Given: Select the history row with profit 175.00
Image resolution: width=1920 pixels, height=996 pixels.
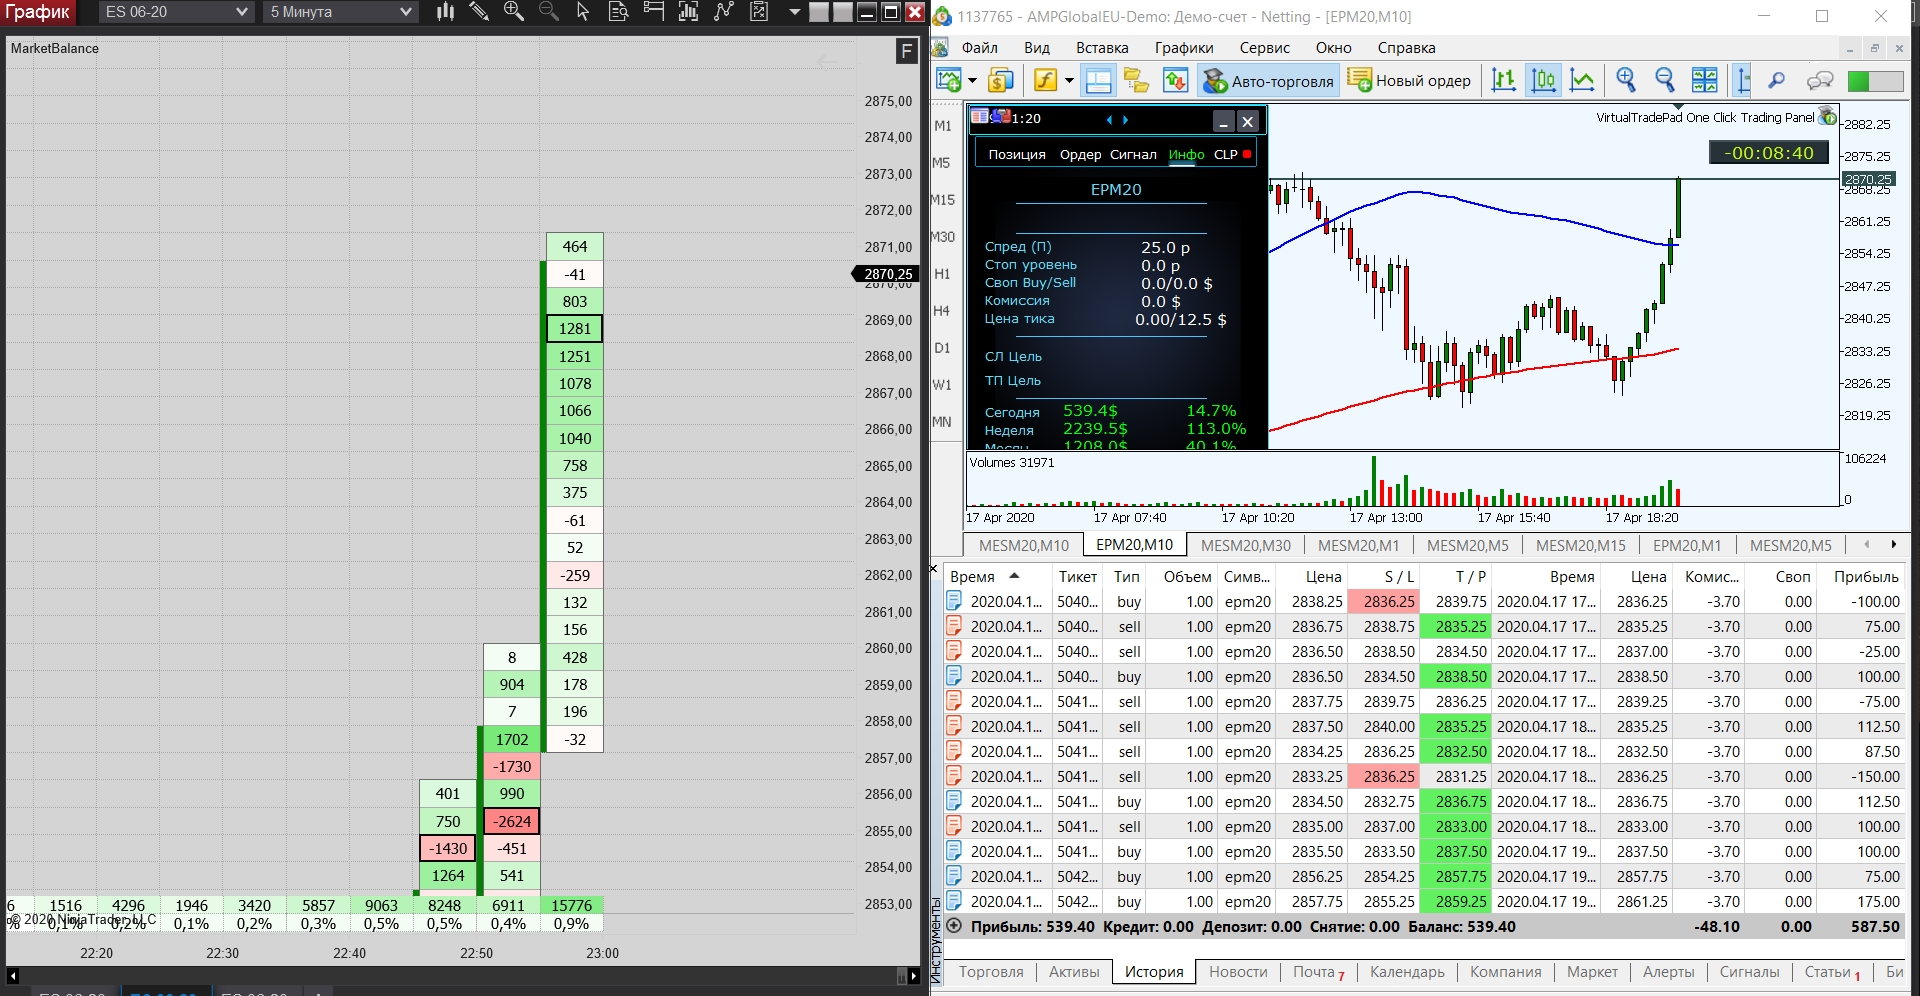Looking at the screenshot, I should click(x=1424, y=901).
